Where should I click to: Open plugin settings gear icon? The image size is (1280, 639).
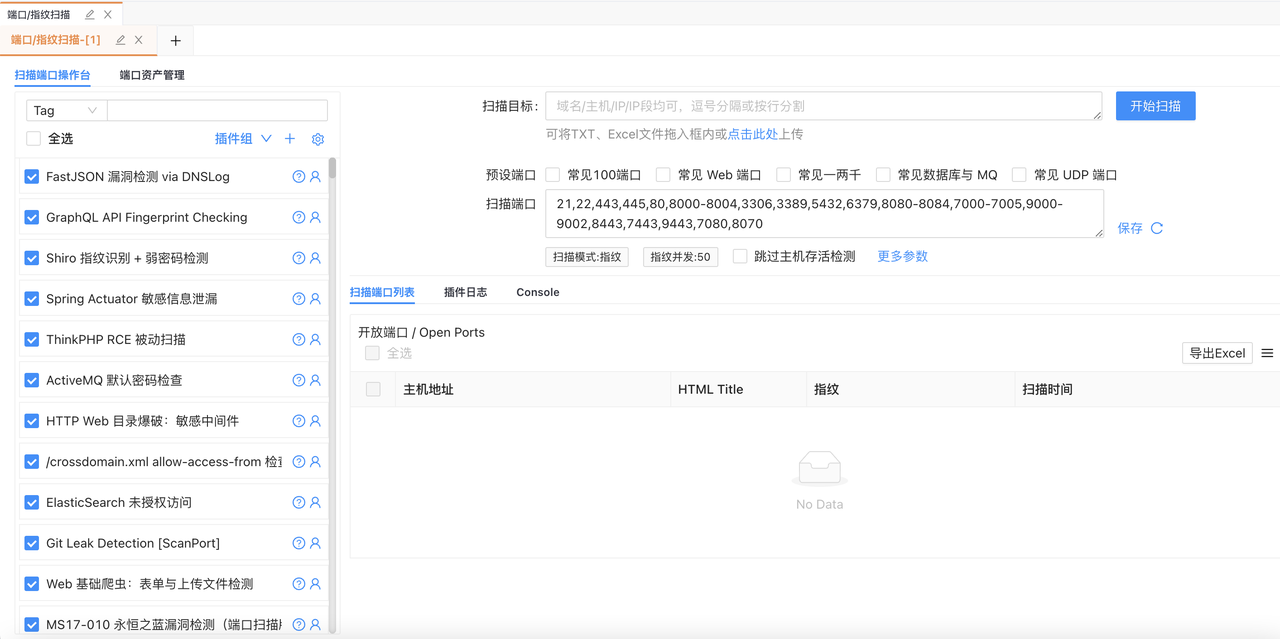318,139
